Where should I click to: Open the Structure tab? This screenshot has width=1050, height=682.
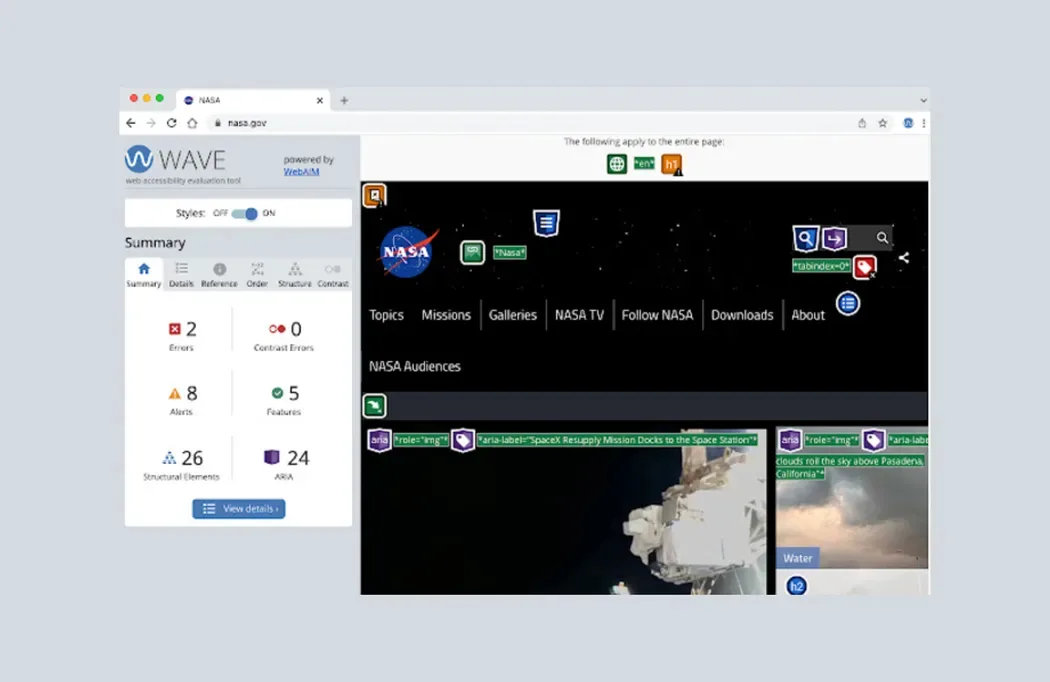pos(295,275)
